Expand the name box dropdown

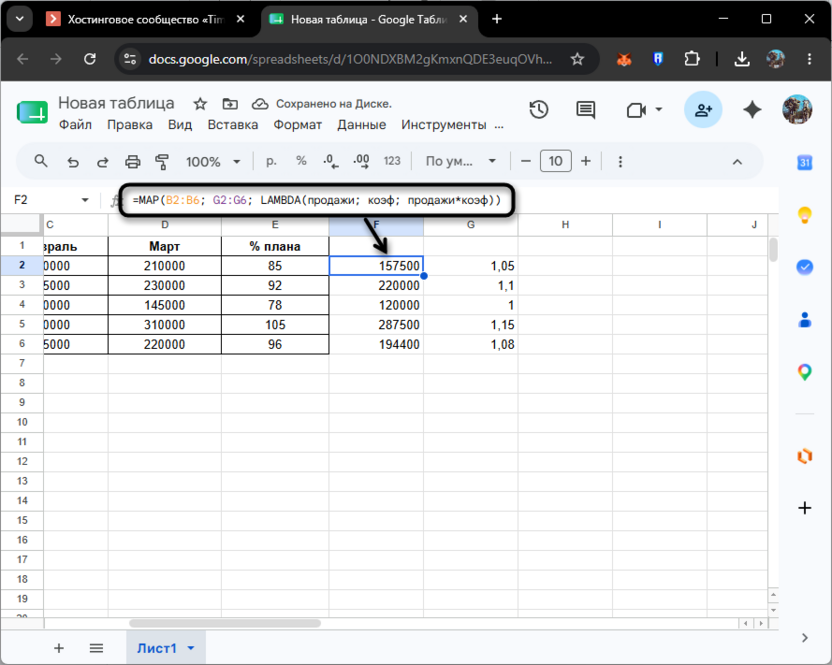[85, 200]
